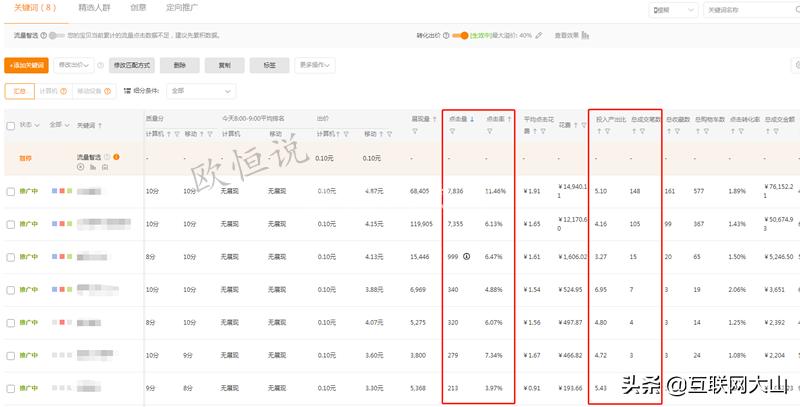Click orange info icon in 流量智选 row
800x407 pixels.
click(116, 157)
